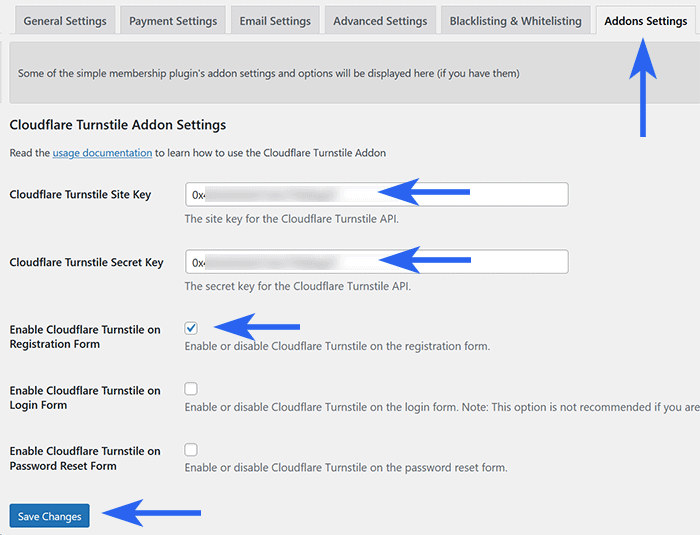Screen dimensions: 700x535
Task: Check the Password Reset Form Turnstile checkbox
Action: coord(191,450)
